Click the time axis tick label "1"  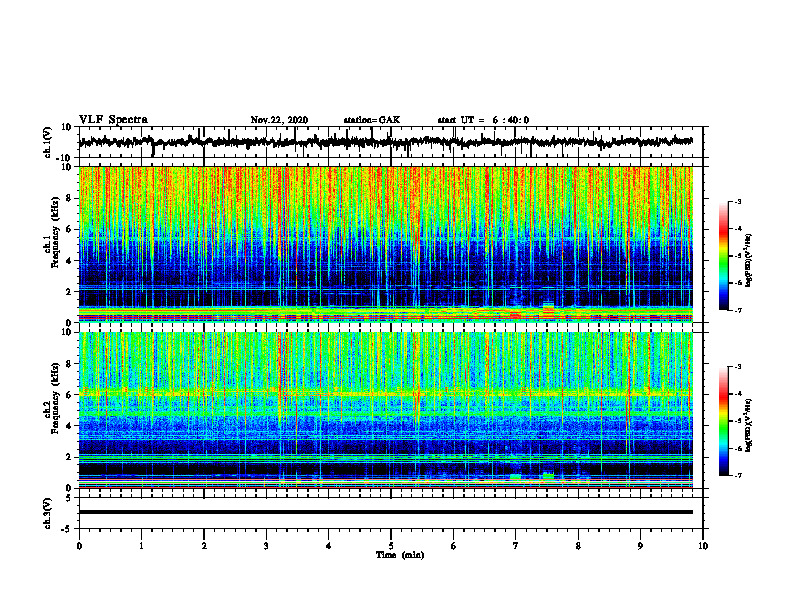[x=141, y=546]
